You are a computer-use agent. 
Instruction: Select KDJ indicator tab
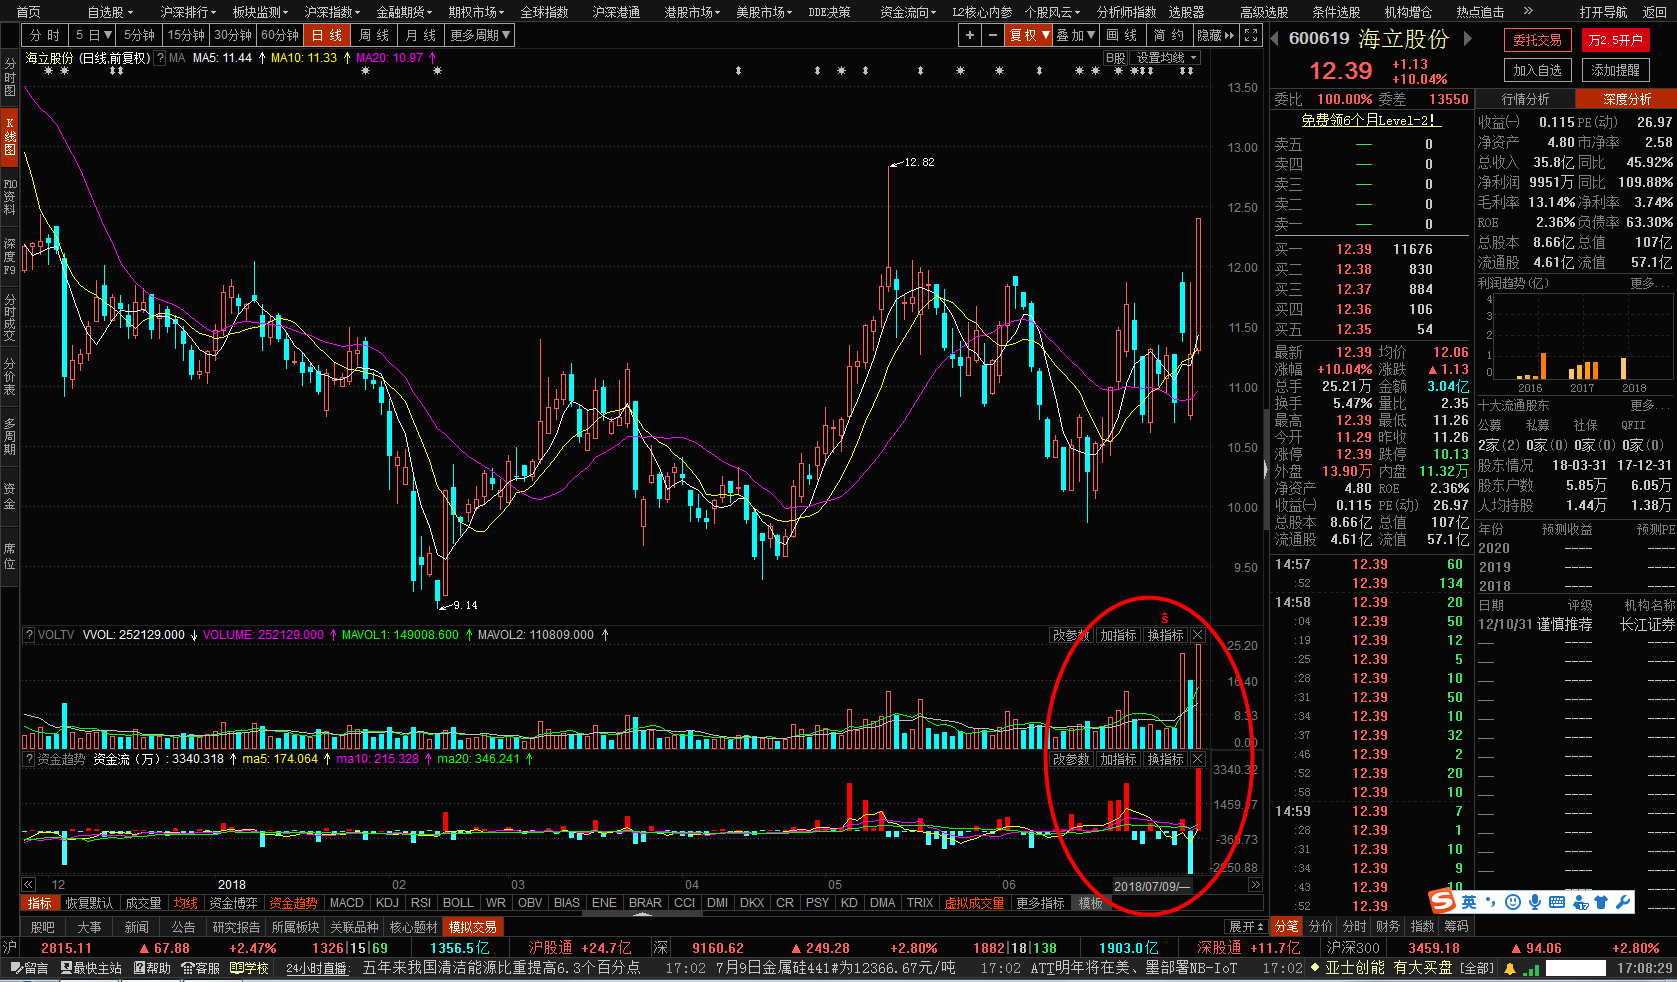[387, 903]
